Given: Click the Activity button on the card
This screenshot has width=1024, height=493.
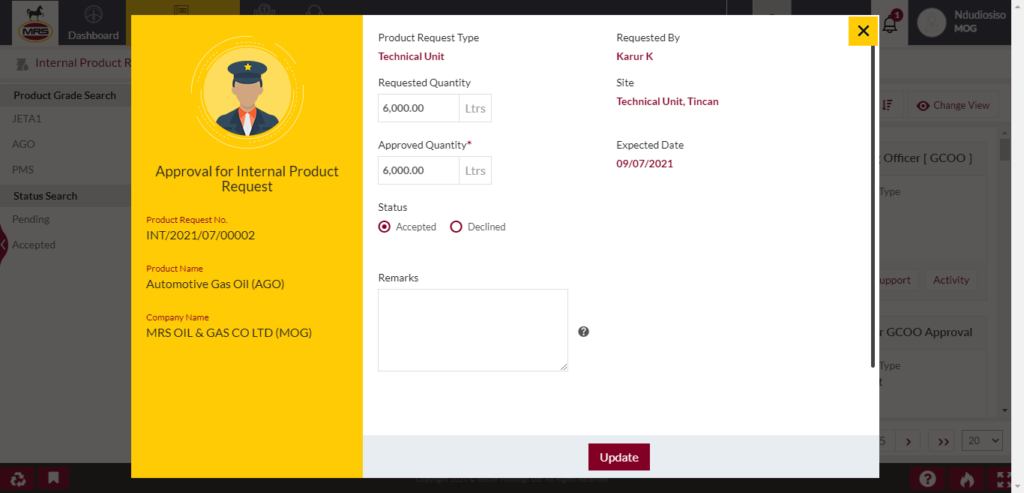Looking at the screenshot, I should [951, 280].
